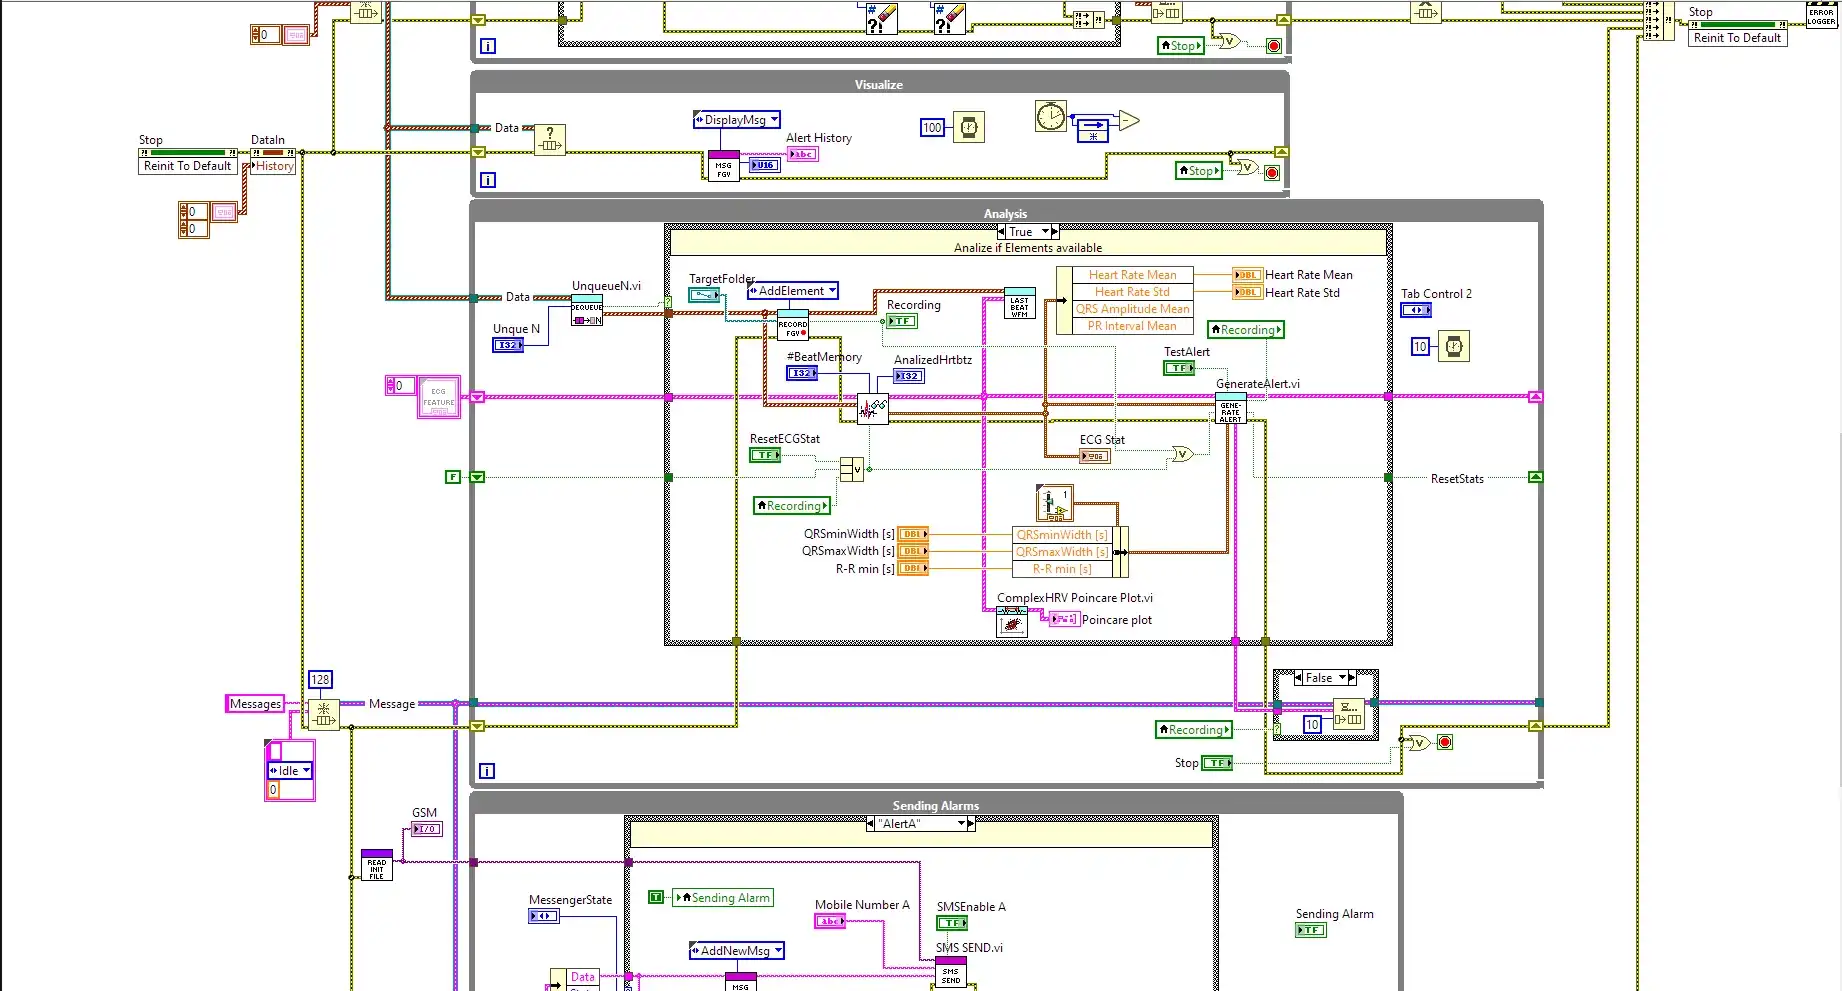Image resolution: width=1842 pixels, height=991 pixels.
Task: Click the wait timer icon next to constant 100
Action: pos(968,127)
